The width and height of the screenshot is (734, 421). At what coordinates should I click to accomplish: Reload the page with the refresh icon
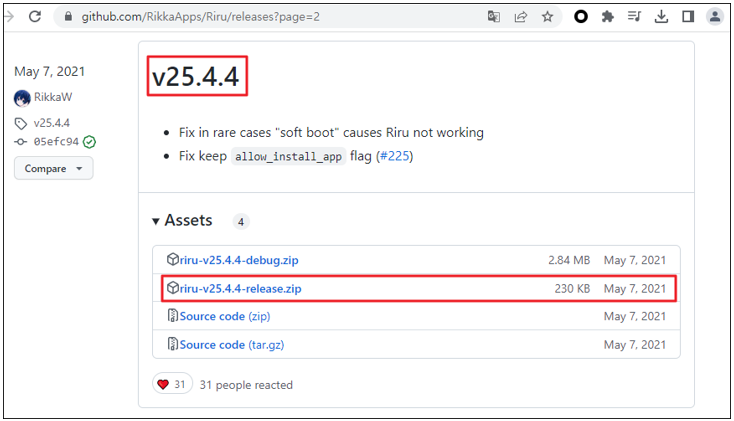35,17
